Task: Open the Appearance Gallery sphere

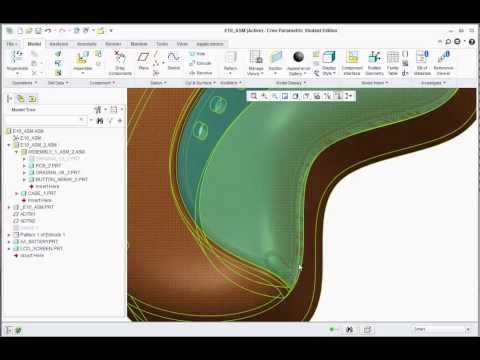Action: pyautogui.click(x=298, y=57)
